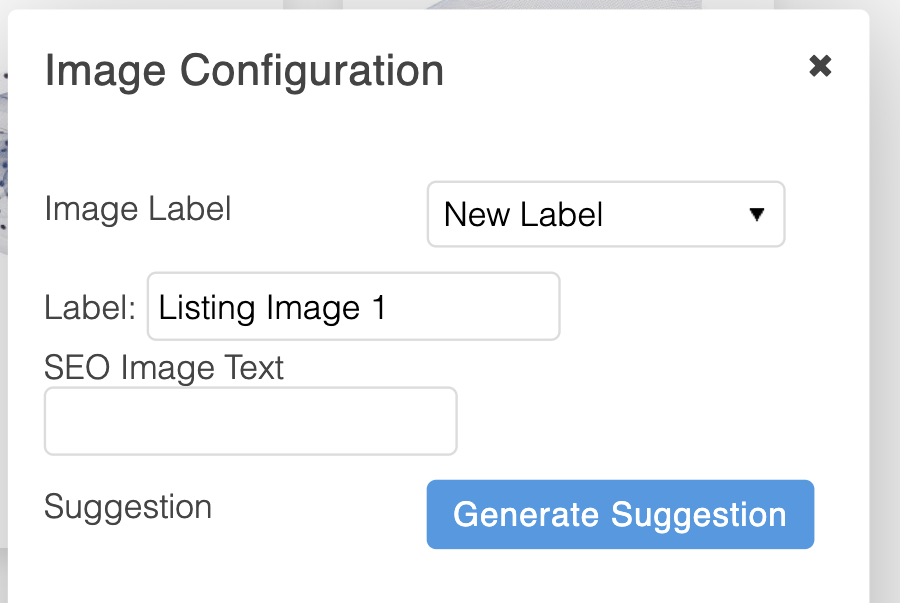Click the "Image Label" caption text
The width and height of the screenshot is (900, 603).
click(138, 209)
